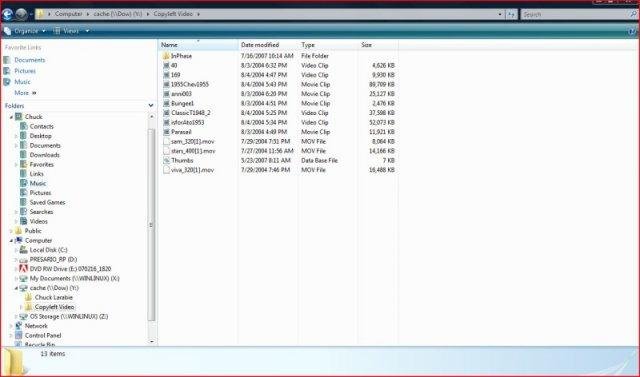The height and width of the screenshot is (377, 640).
Task: Click Copyleft Video in the address breadcrumb
Action: (x=173, y=14)
